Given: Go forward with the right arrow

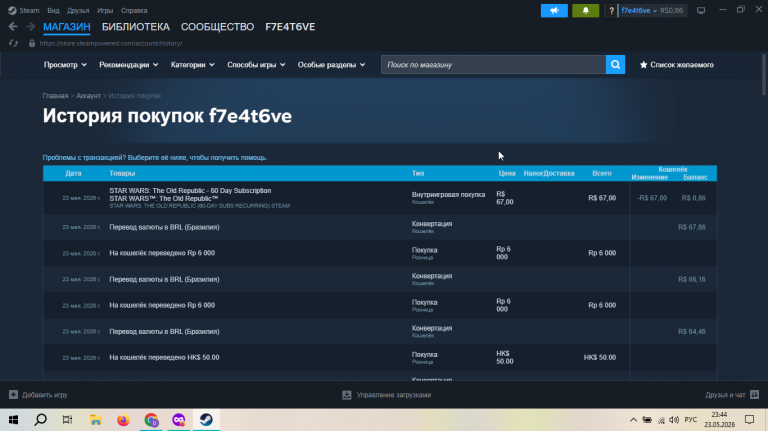Looking at the screenshot, I should (31, 26).
